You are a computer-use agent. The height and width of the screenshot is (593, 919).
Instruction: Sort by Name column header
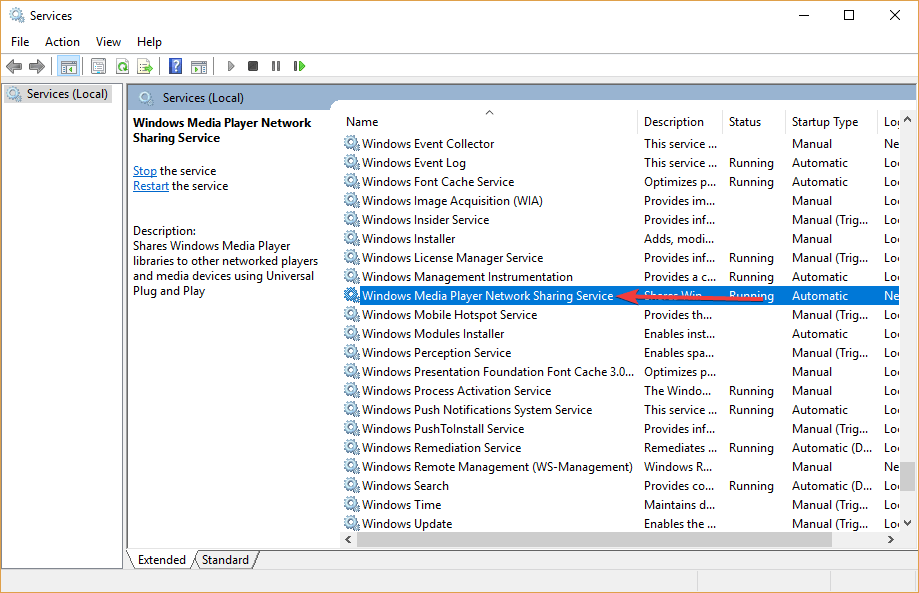point(489,122)
